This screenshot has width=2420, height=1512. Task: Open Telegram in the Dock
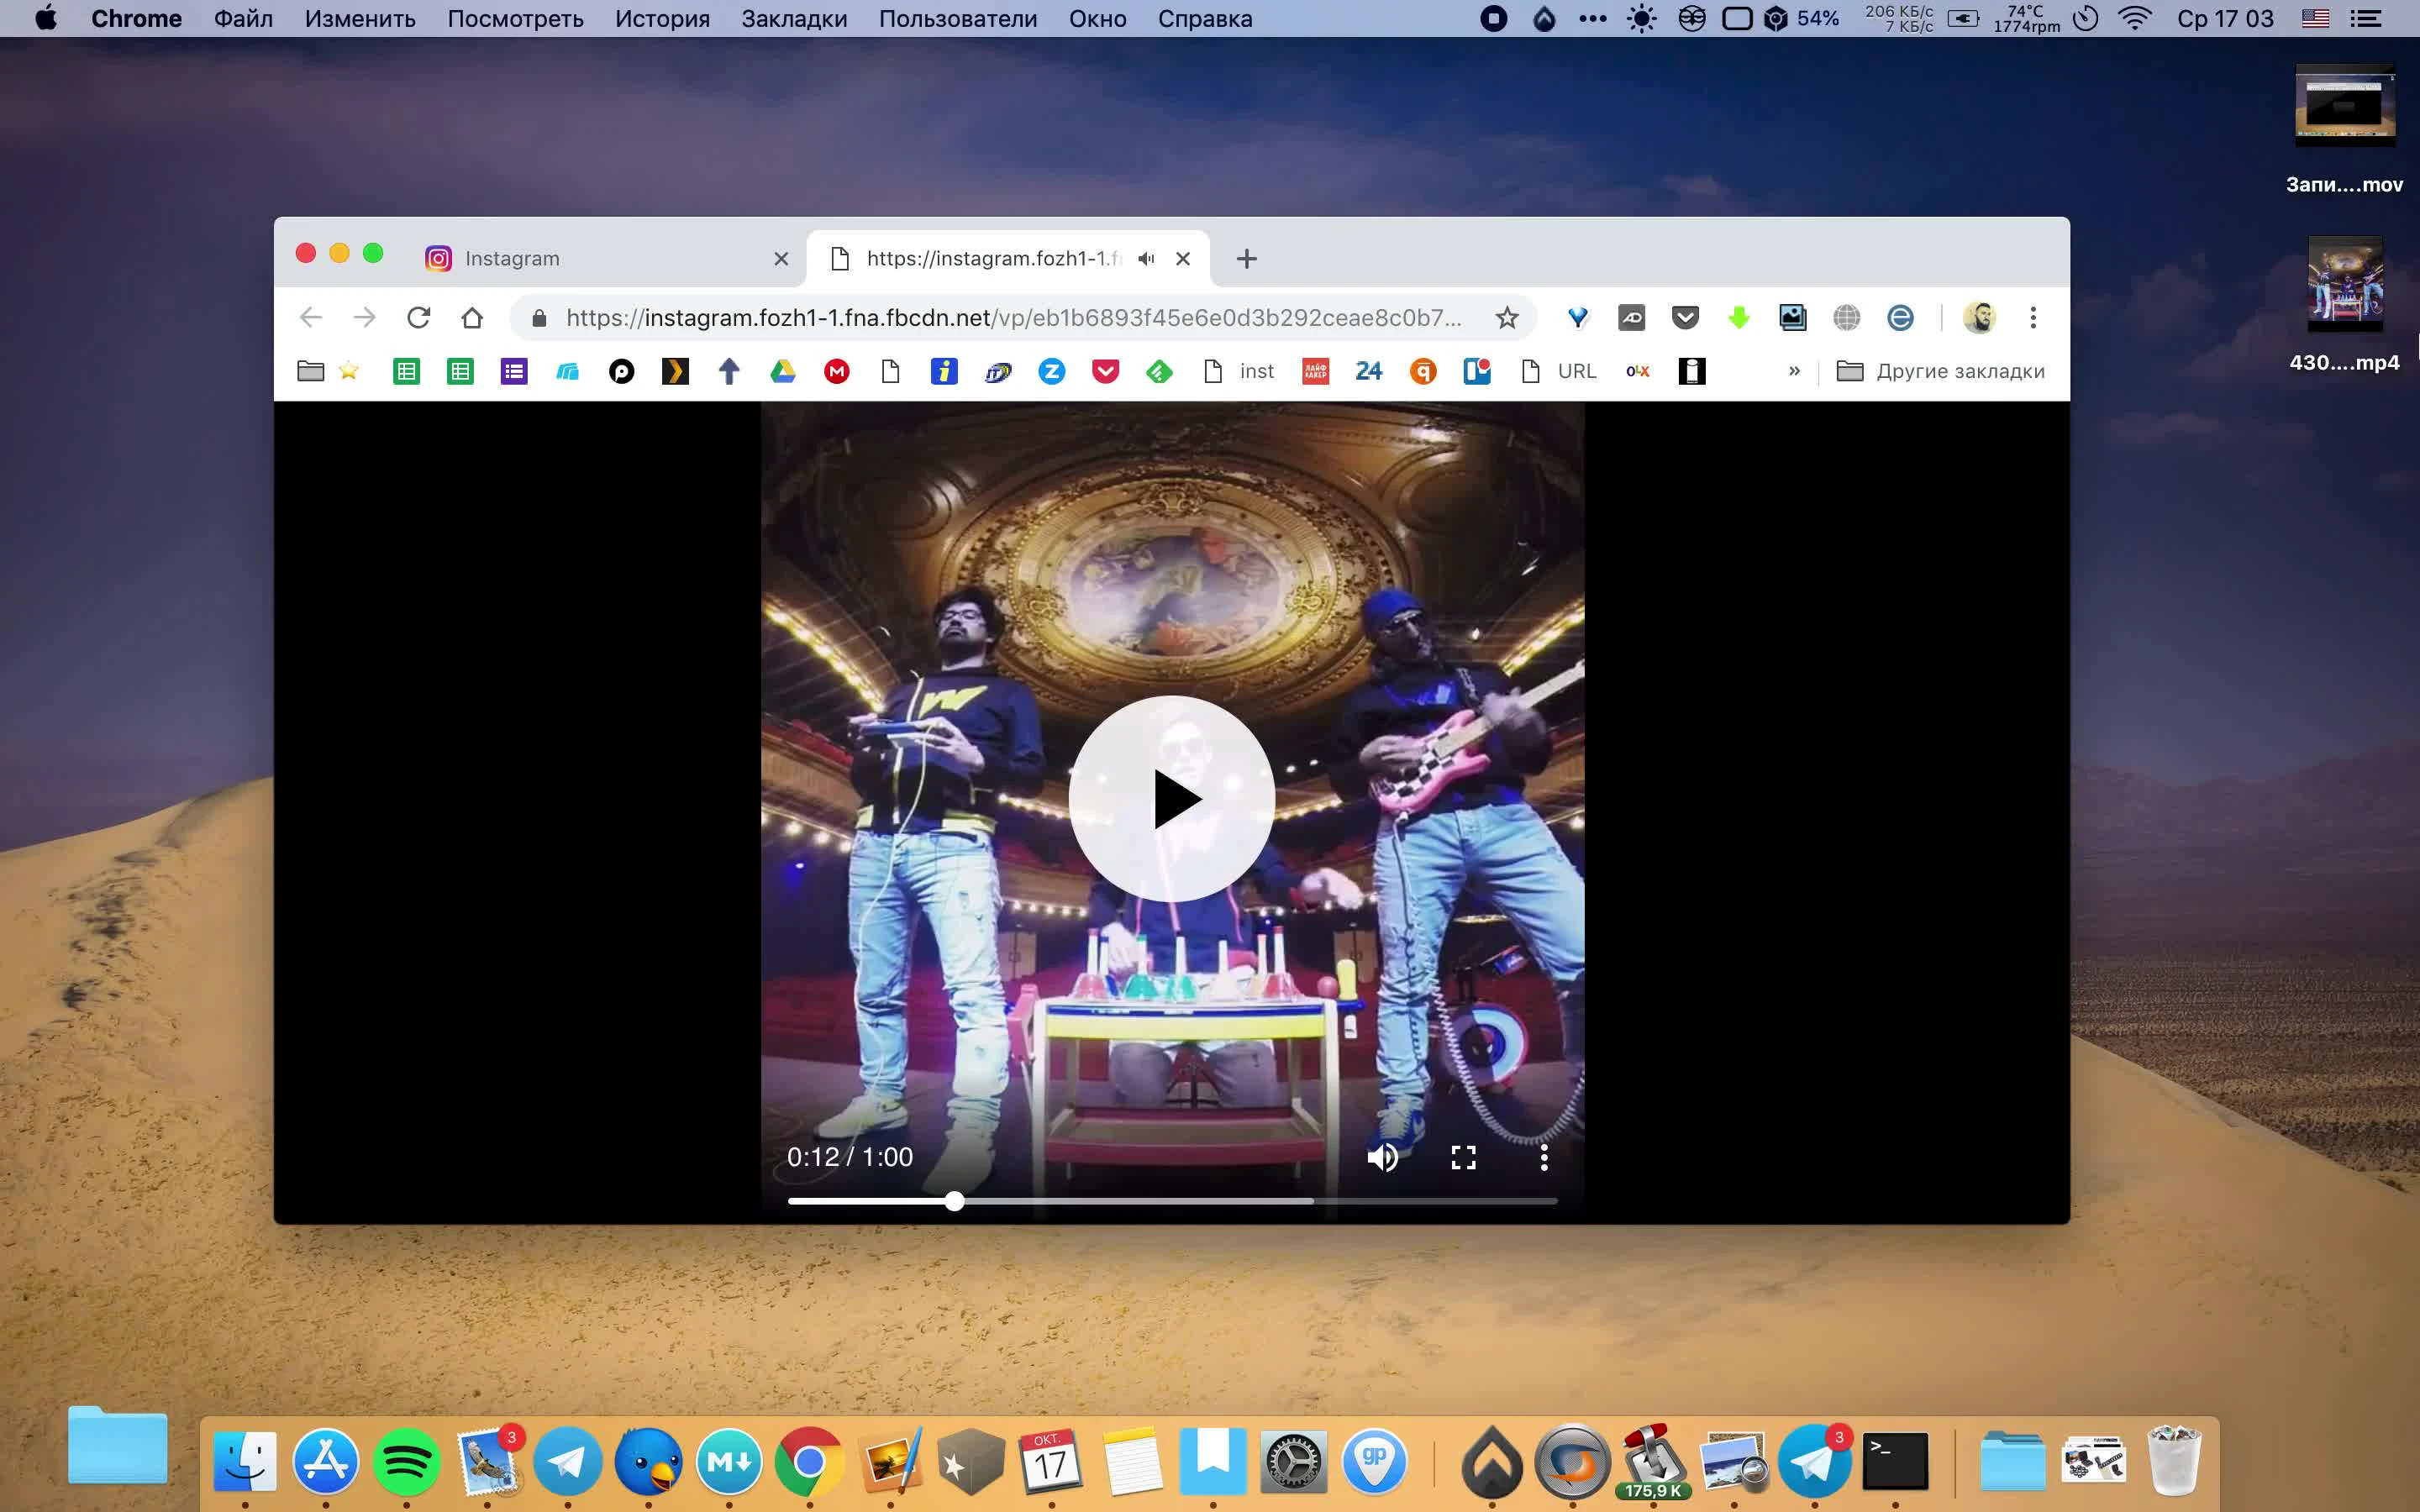[x=566, y=1460]
